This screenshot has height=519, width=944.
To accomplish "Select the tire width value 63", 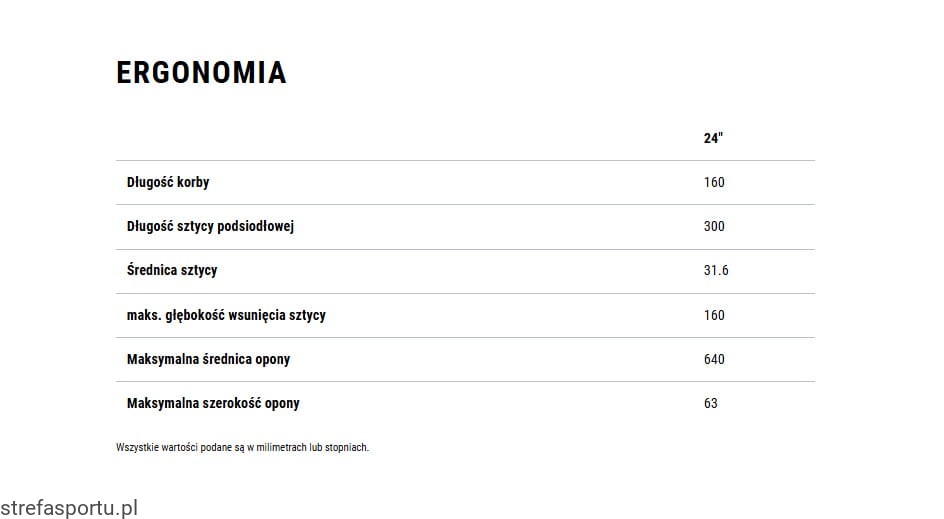I will pyautogui.click(x=711, y=403).
